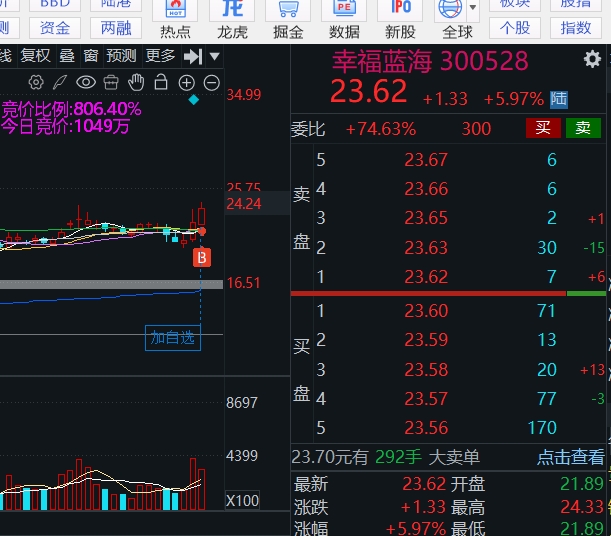Viewport: 611px width, 536px height.
Task: Open quote panel settings gear
Action: [x=592, y=60]
